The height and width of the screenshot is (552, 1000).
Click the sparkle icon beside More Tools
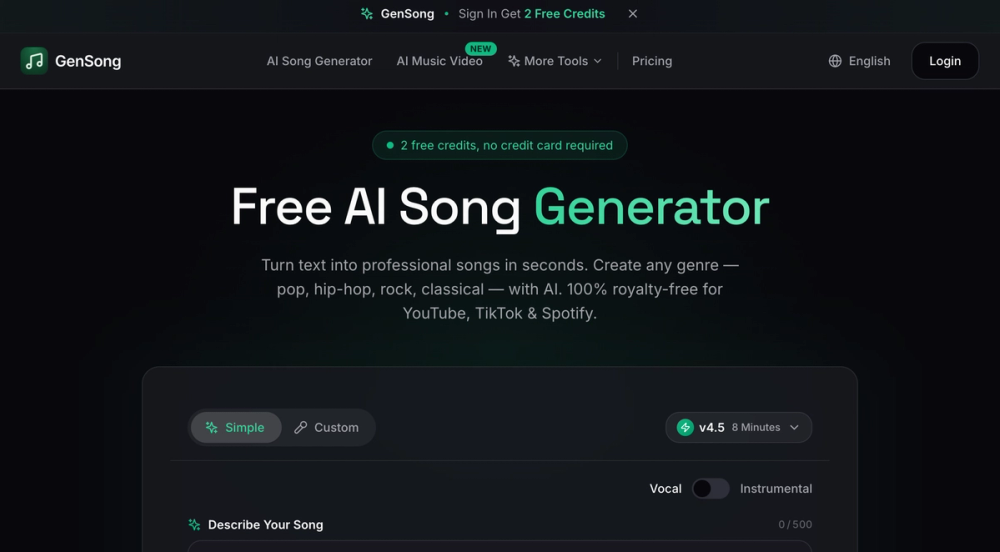514,61
